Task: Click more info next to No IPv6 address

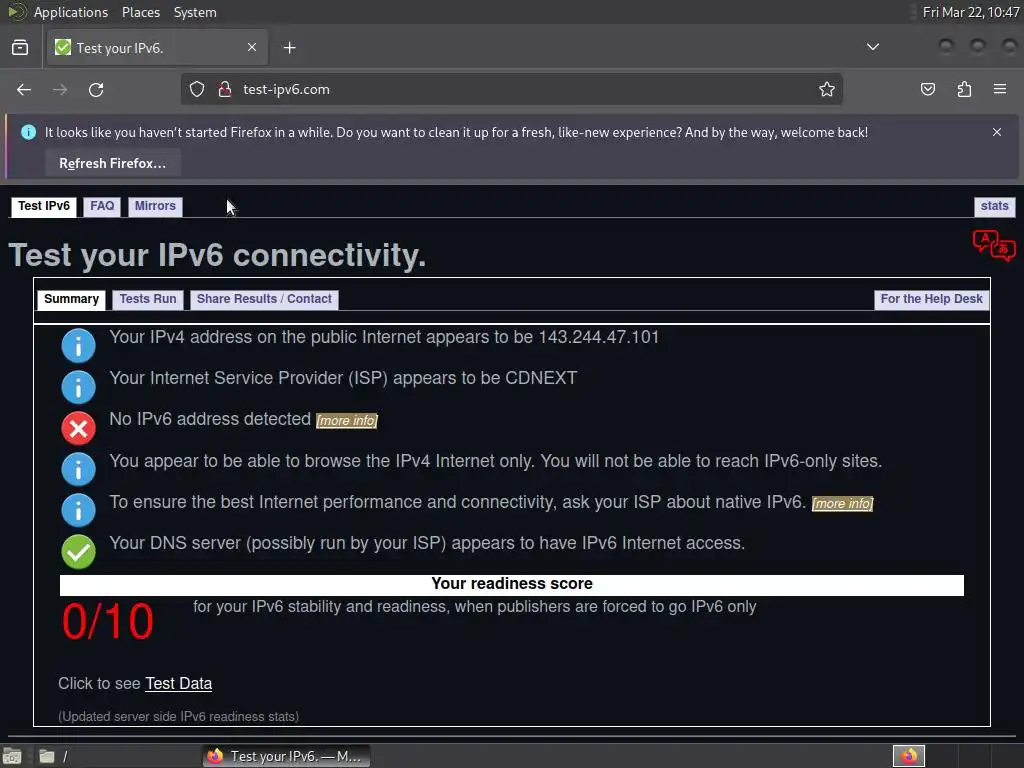Action: tap(347, 421)
